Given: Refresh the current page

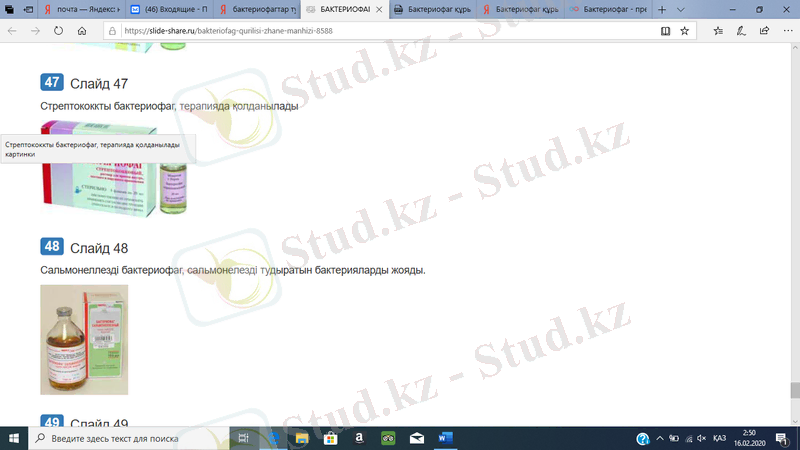Looking at the screenshot, I should tap(59, 31).
